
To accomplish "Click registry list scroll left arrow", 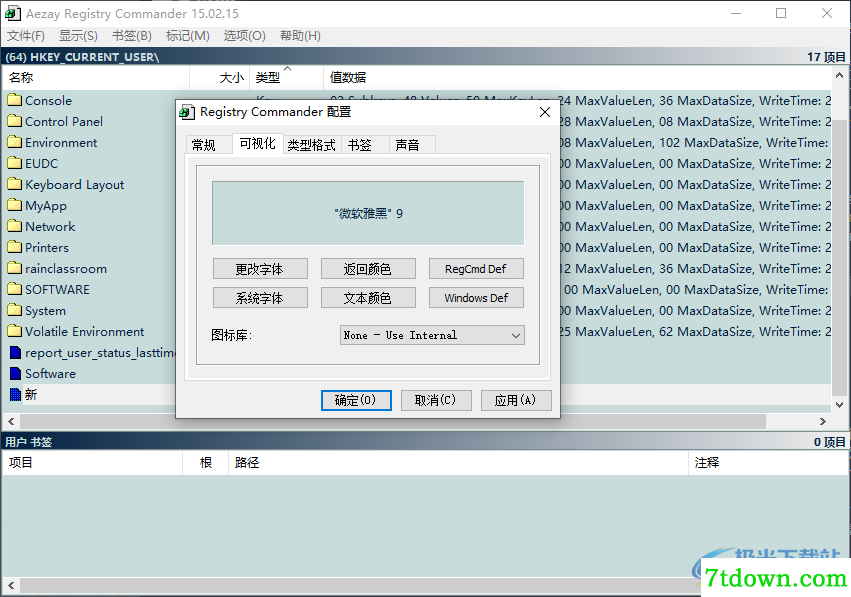I will click(11, 421).
